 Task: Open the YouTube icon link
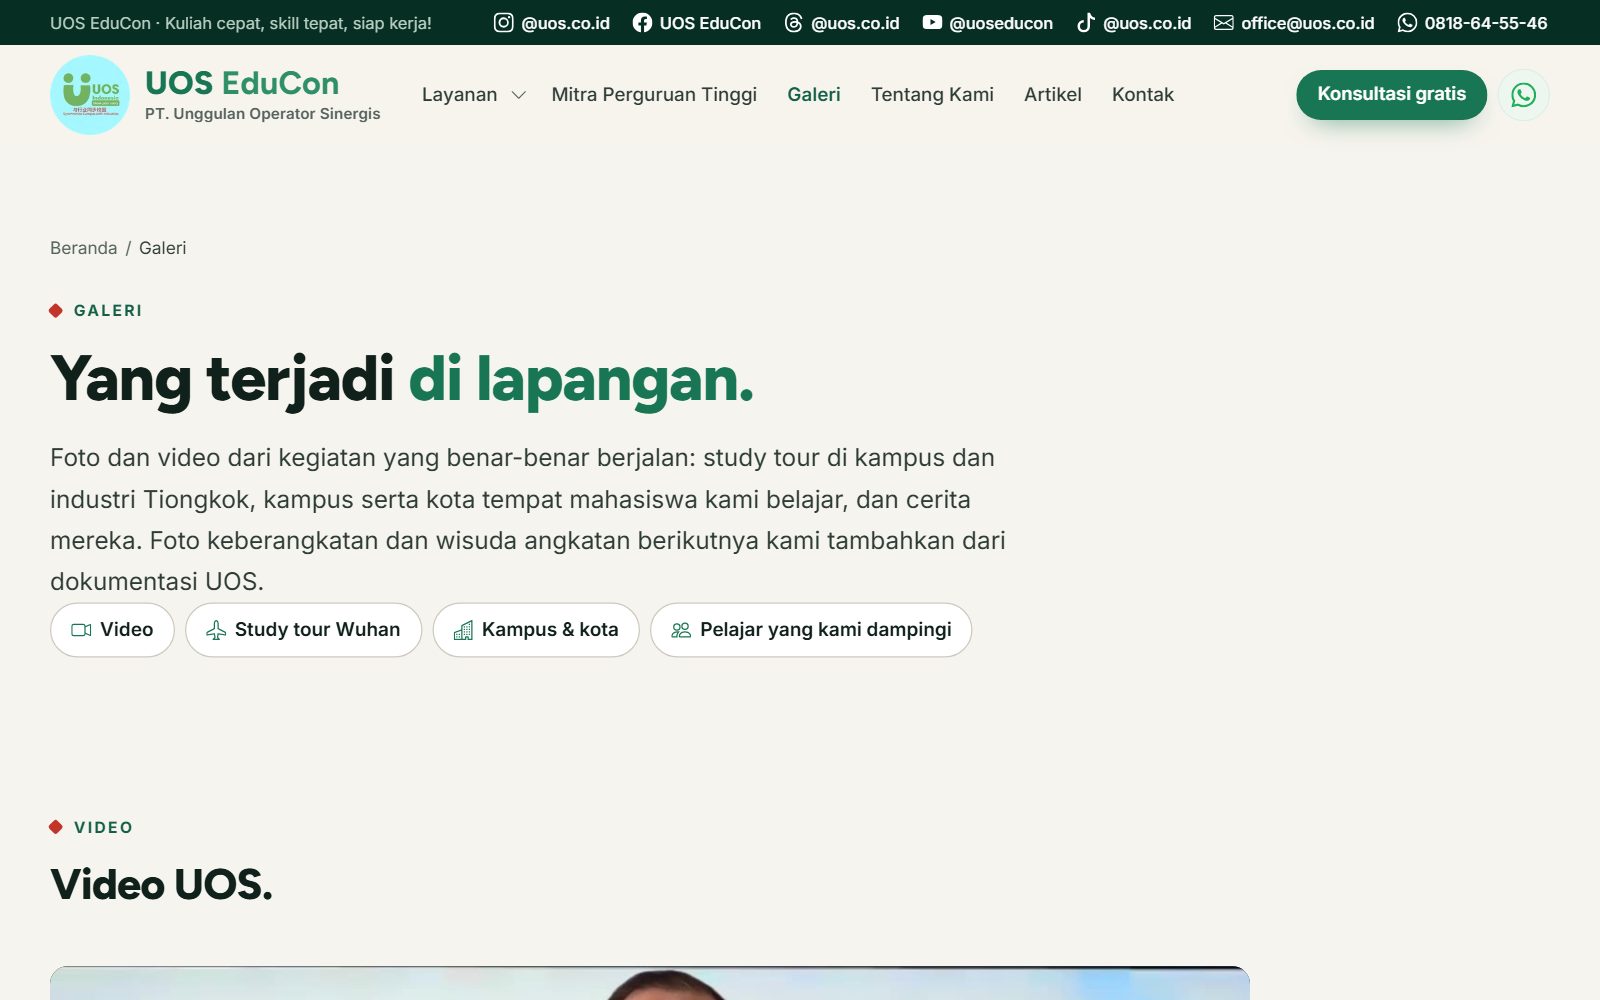(x=932, y=22)
